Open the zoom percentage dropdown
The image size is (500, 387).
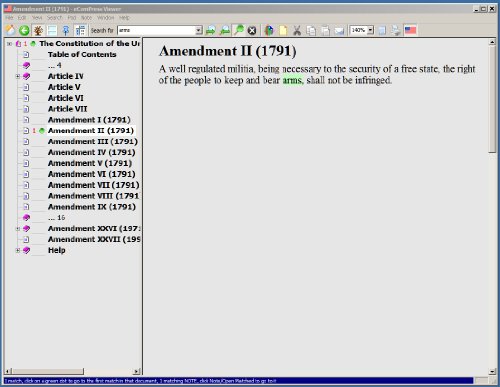(x=370, y=30)
